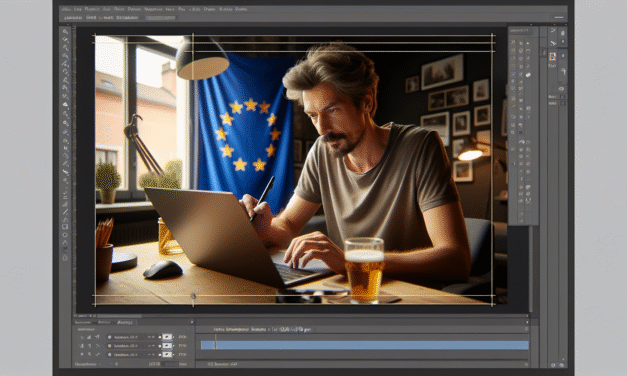Open the last menu in the menu bar

241,9
